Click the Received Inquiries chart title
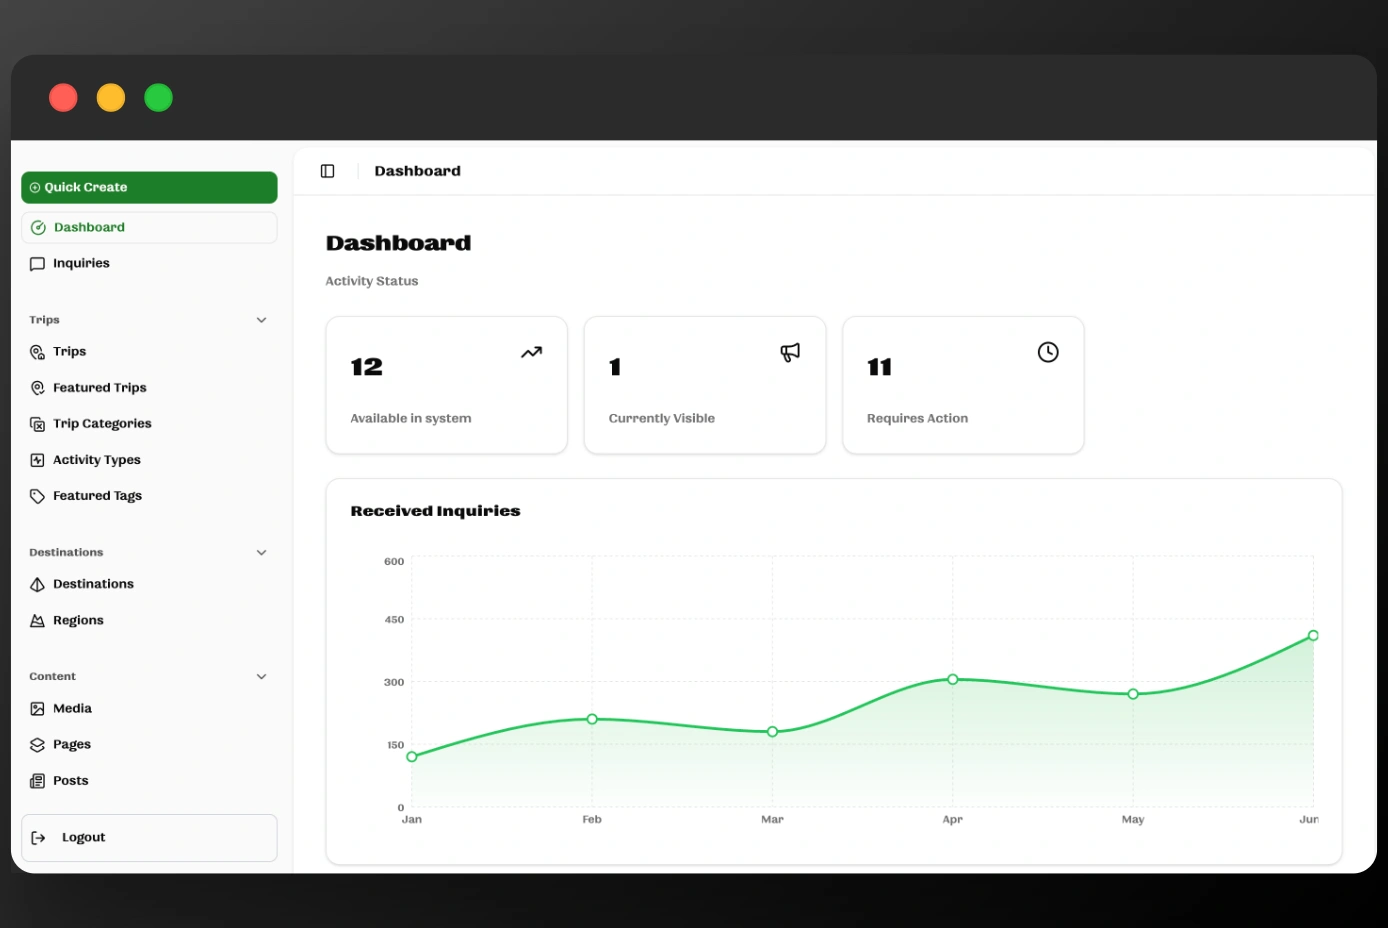The height and width of the screenshot is (928, 1388). [x=435, y=511]
